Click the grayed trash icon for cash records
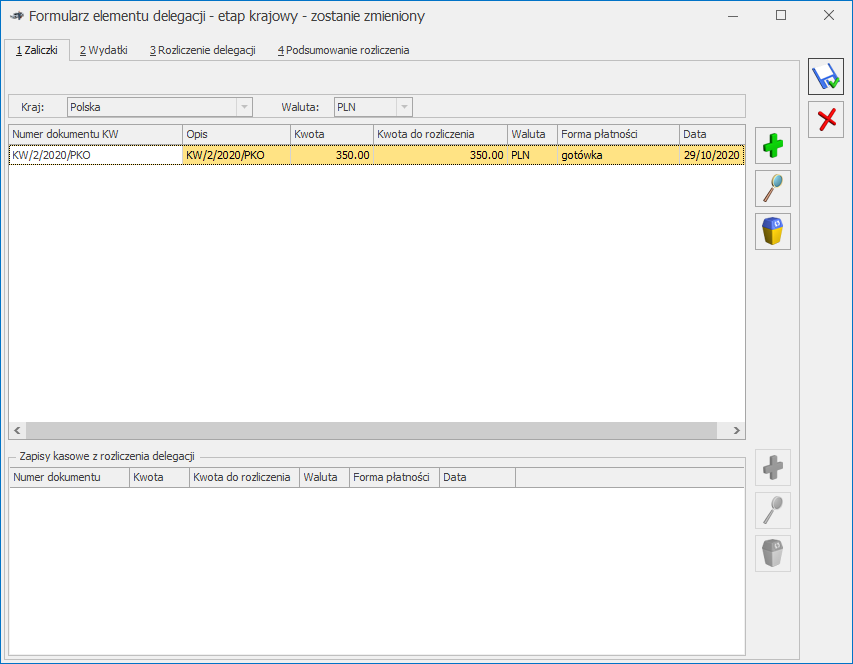853x664 pixels. coord(773,553)
